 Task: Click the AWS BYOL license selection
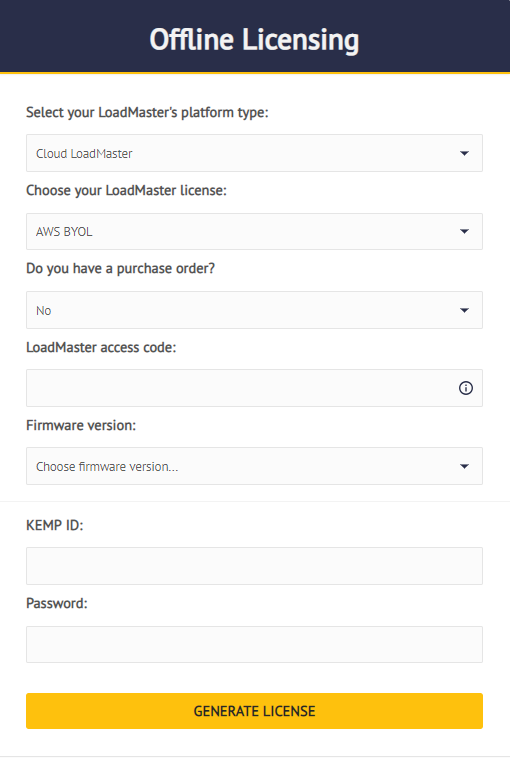(254, 232)
